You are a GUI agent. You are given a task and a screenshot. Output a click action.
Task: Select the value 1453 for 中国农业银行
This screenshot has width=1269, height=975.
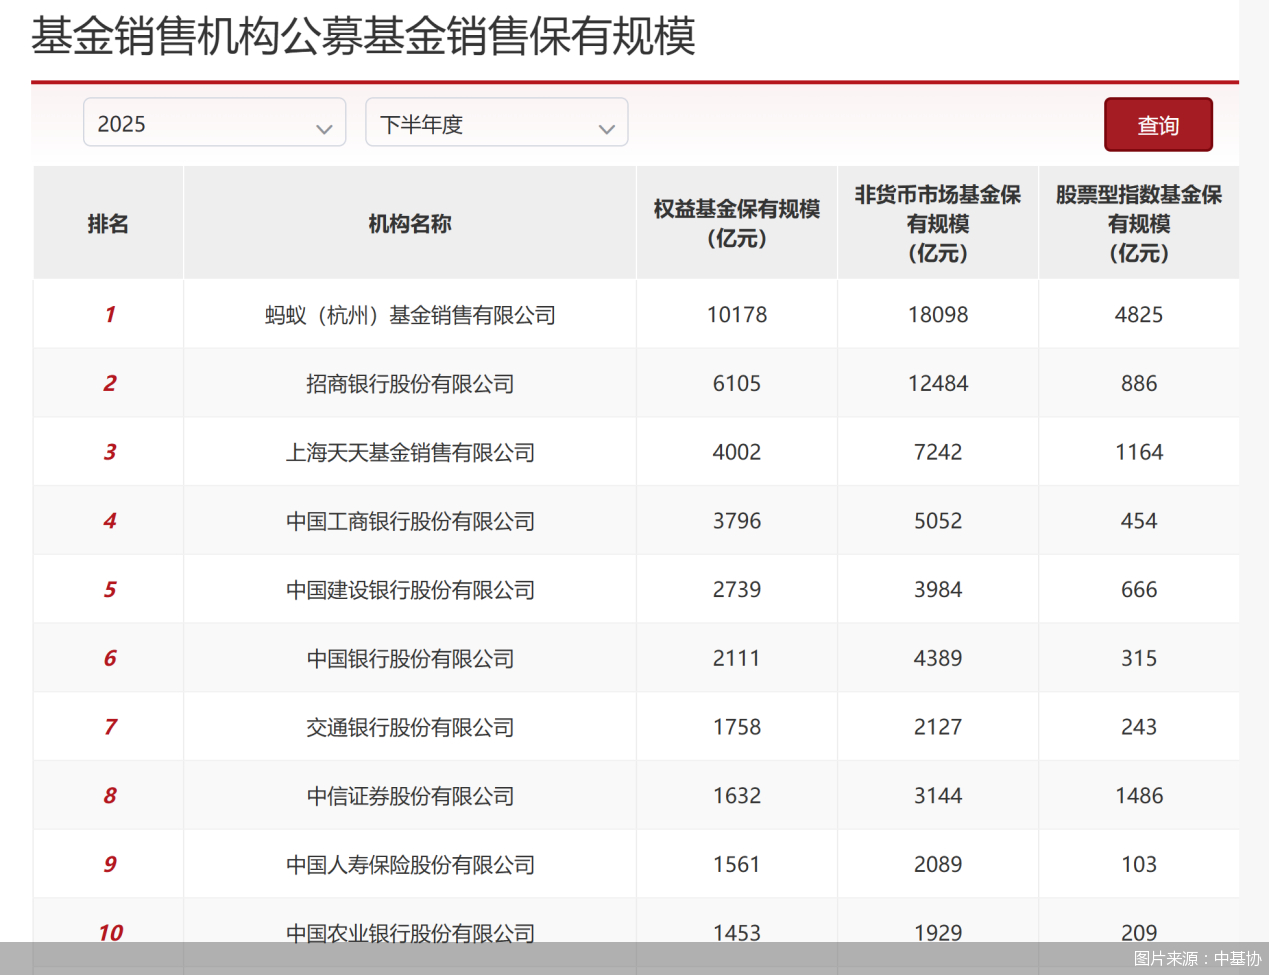point(736,932)
